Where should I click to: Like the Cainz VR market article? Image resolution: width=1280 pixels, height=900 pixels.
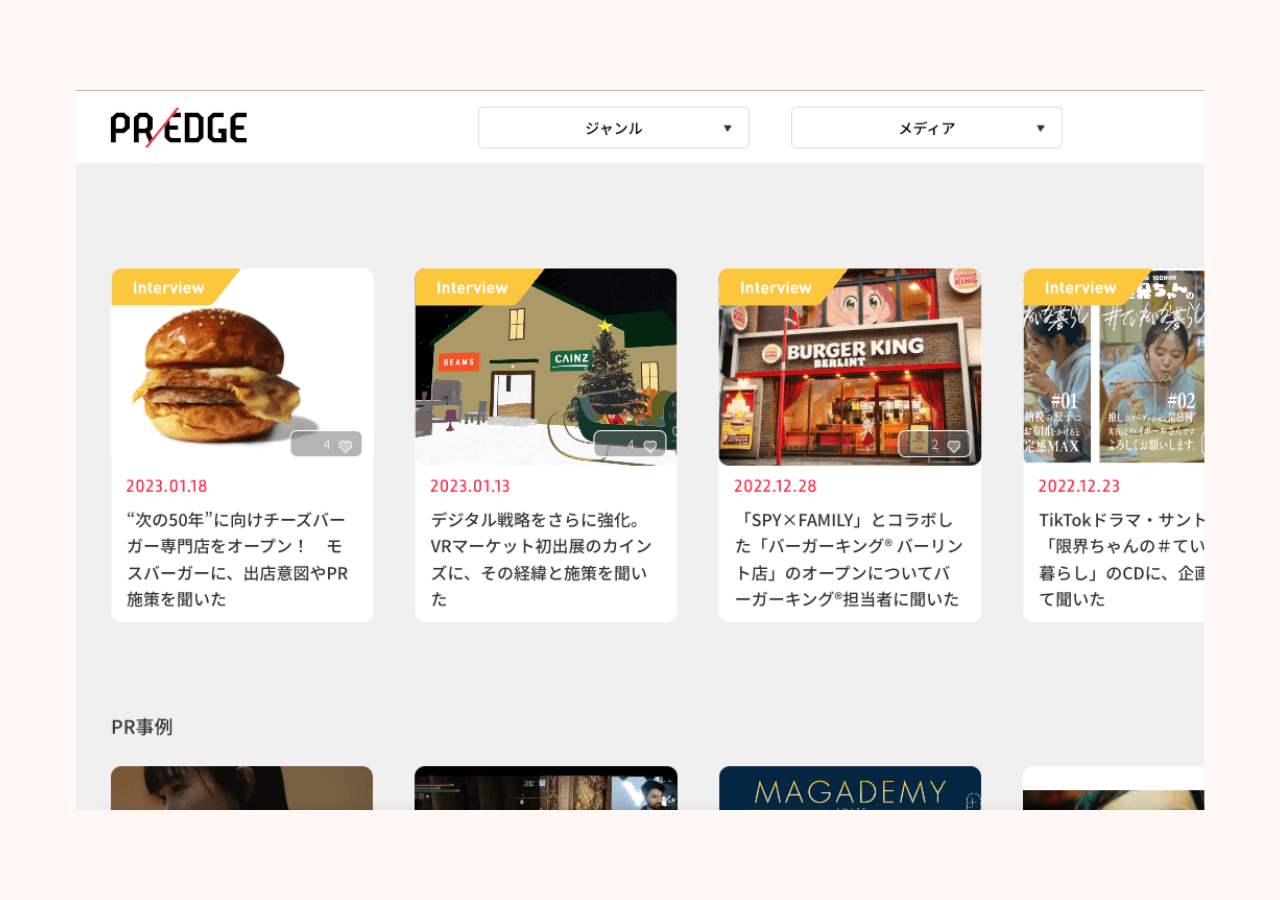630,444
